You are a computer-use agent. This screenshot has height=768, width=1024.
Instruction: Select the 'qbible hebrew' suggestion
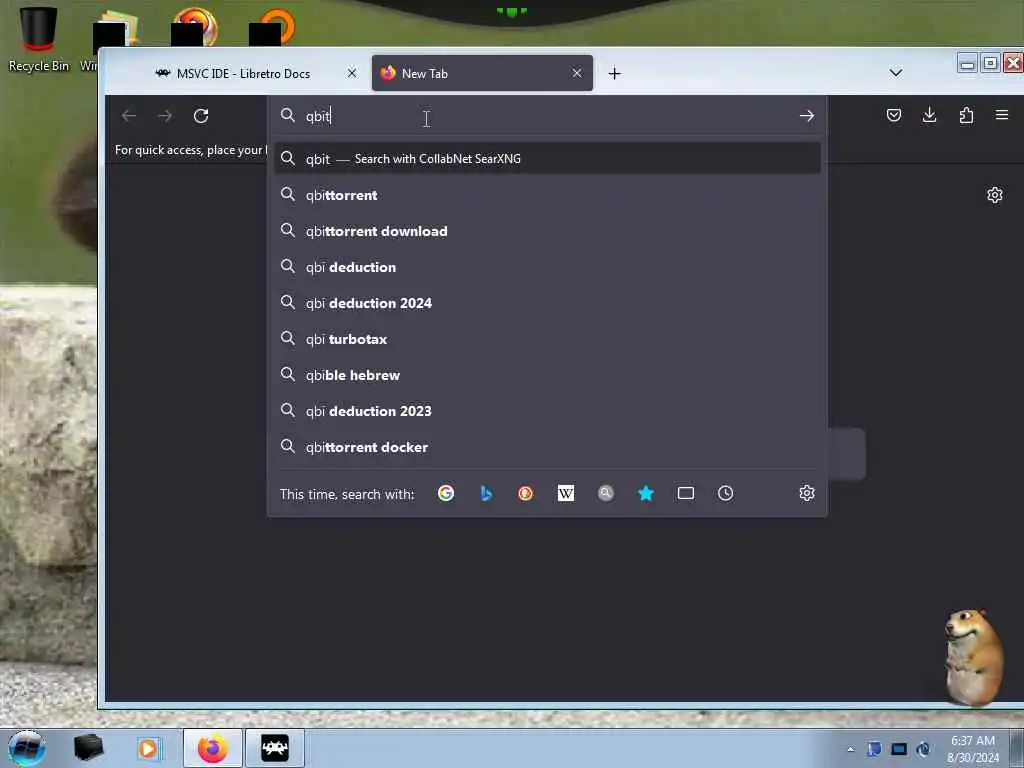tap(547, 374)
